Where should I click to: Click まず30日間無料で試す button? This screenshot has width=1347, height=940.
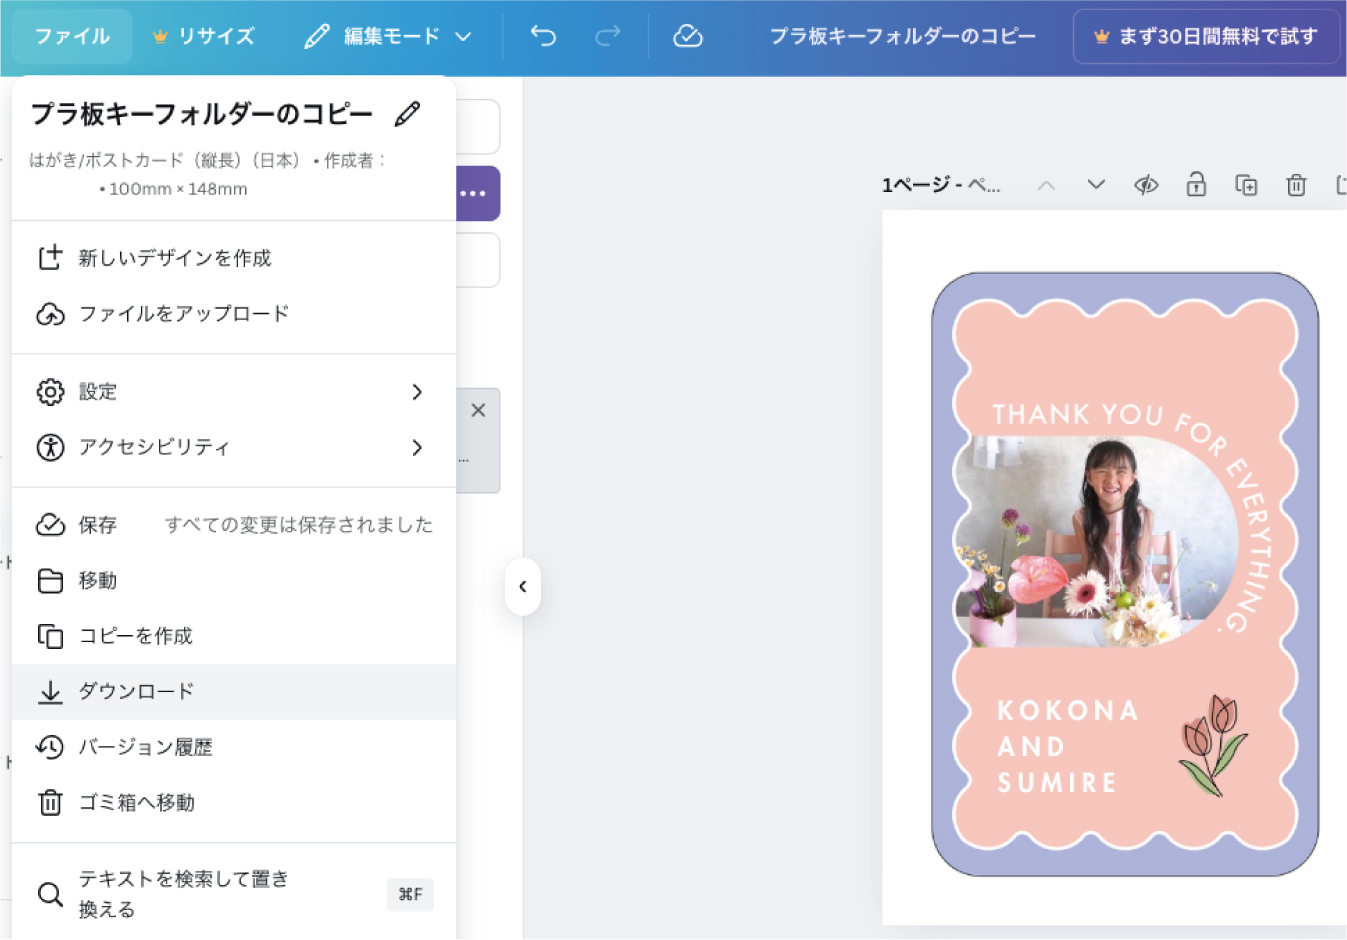[x=1206, y=36]
